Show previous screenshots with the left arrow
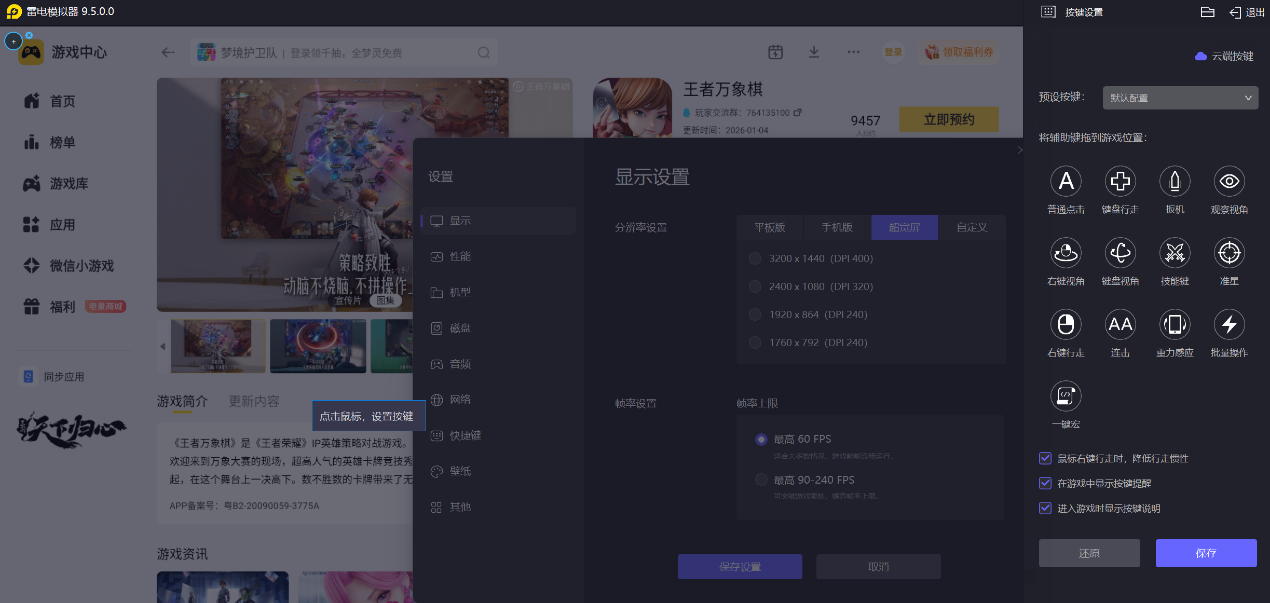This screenshot has height=603, width=1270. [163, 346]
